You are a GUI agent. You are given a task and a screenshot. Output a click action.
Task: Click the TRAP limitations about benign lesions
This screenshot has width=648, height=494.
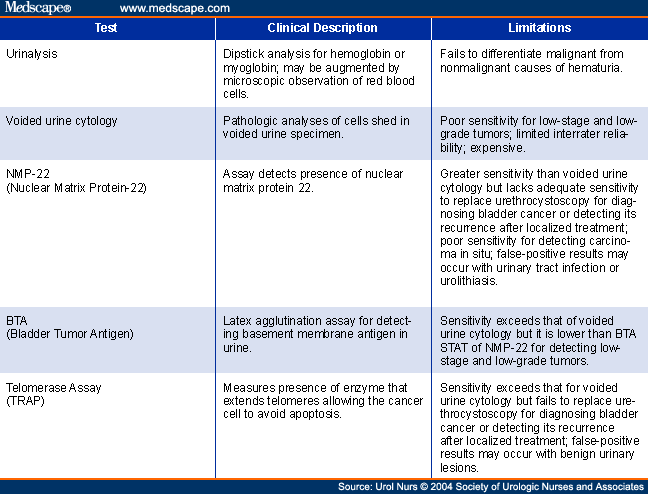[x=539, y=427]
